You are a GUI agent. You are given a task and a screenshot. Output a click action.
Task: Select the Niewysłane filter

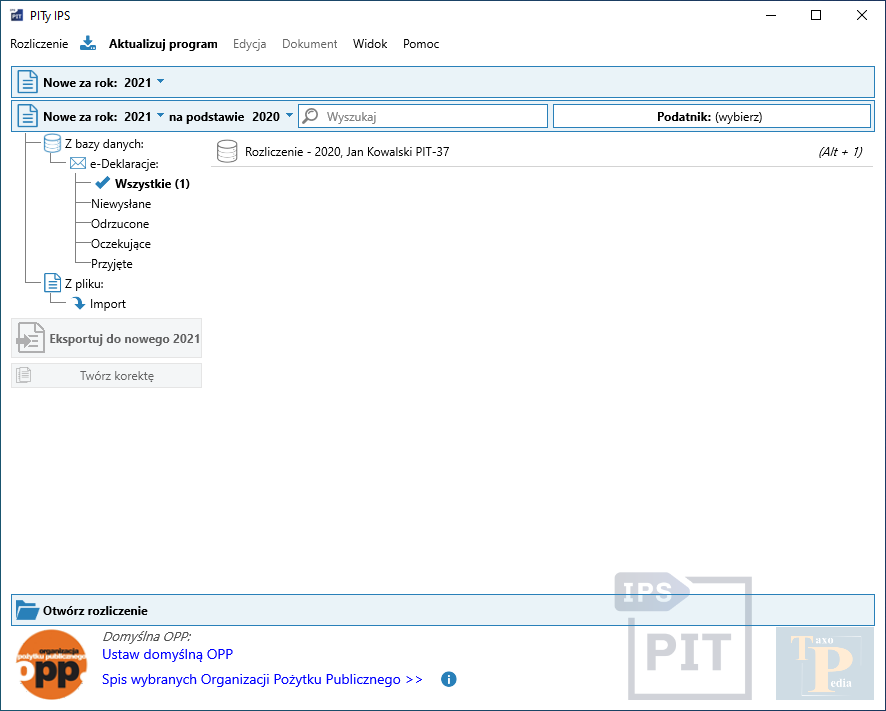coord(121,204)
